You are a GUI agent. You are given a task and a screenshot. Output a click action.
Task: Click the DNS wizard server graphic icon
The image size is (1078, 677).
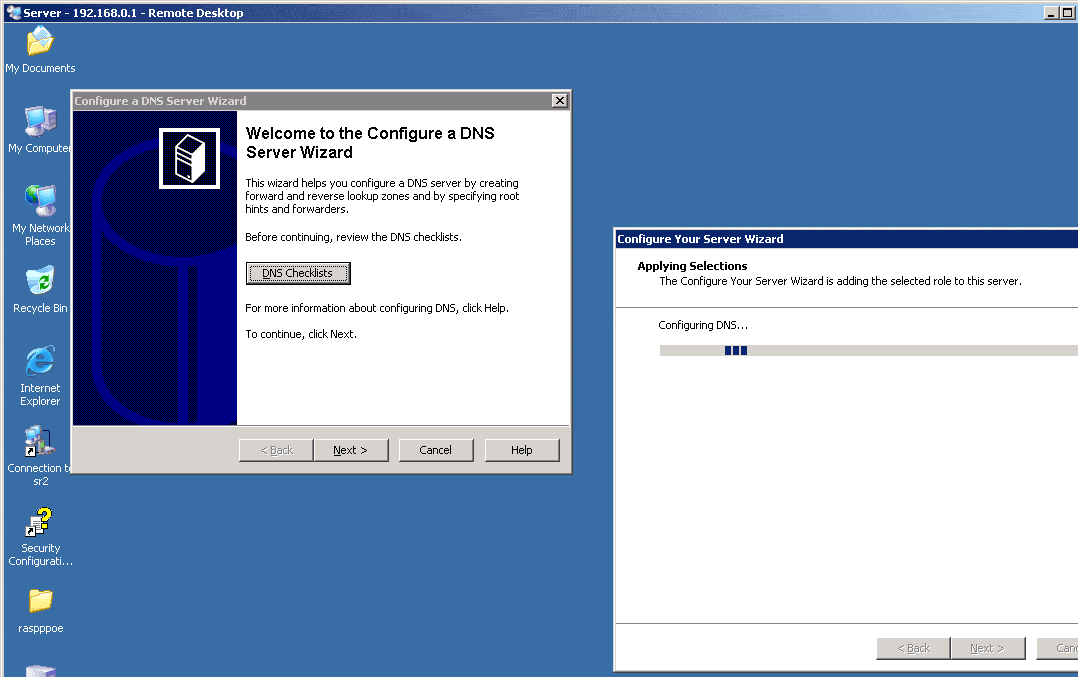(x=189, y=158)
